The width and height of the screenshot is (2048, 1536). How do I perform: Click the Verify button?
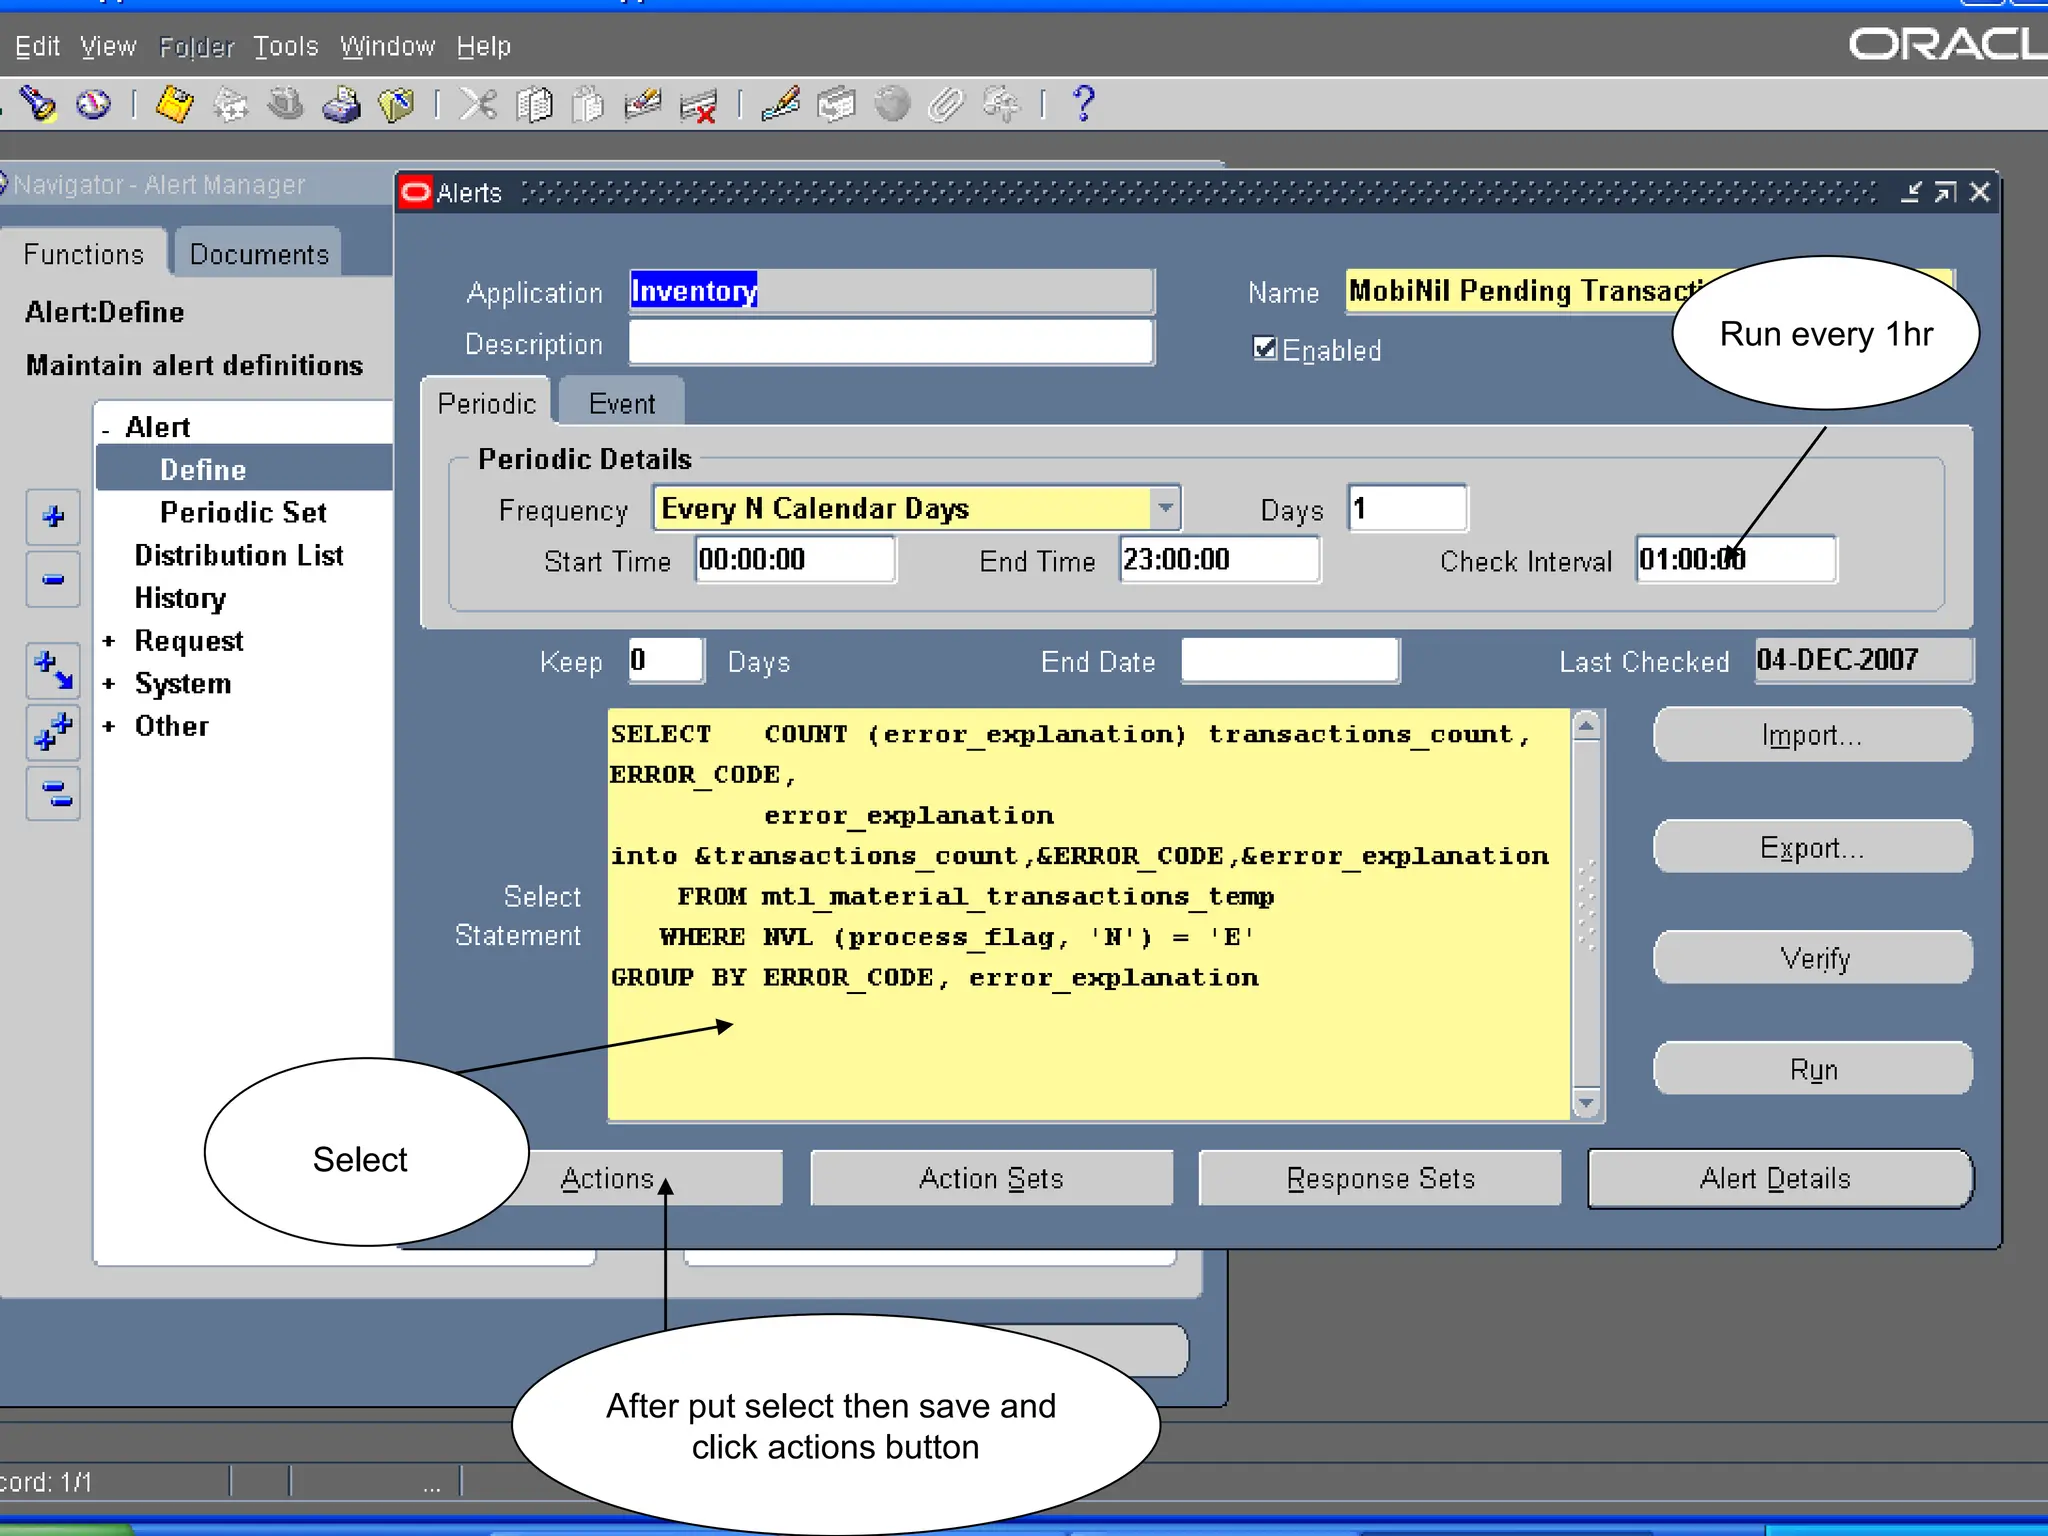click(1813, 958)
